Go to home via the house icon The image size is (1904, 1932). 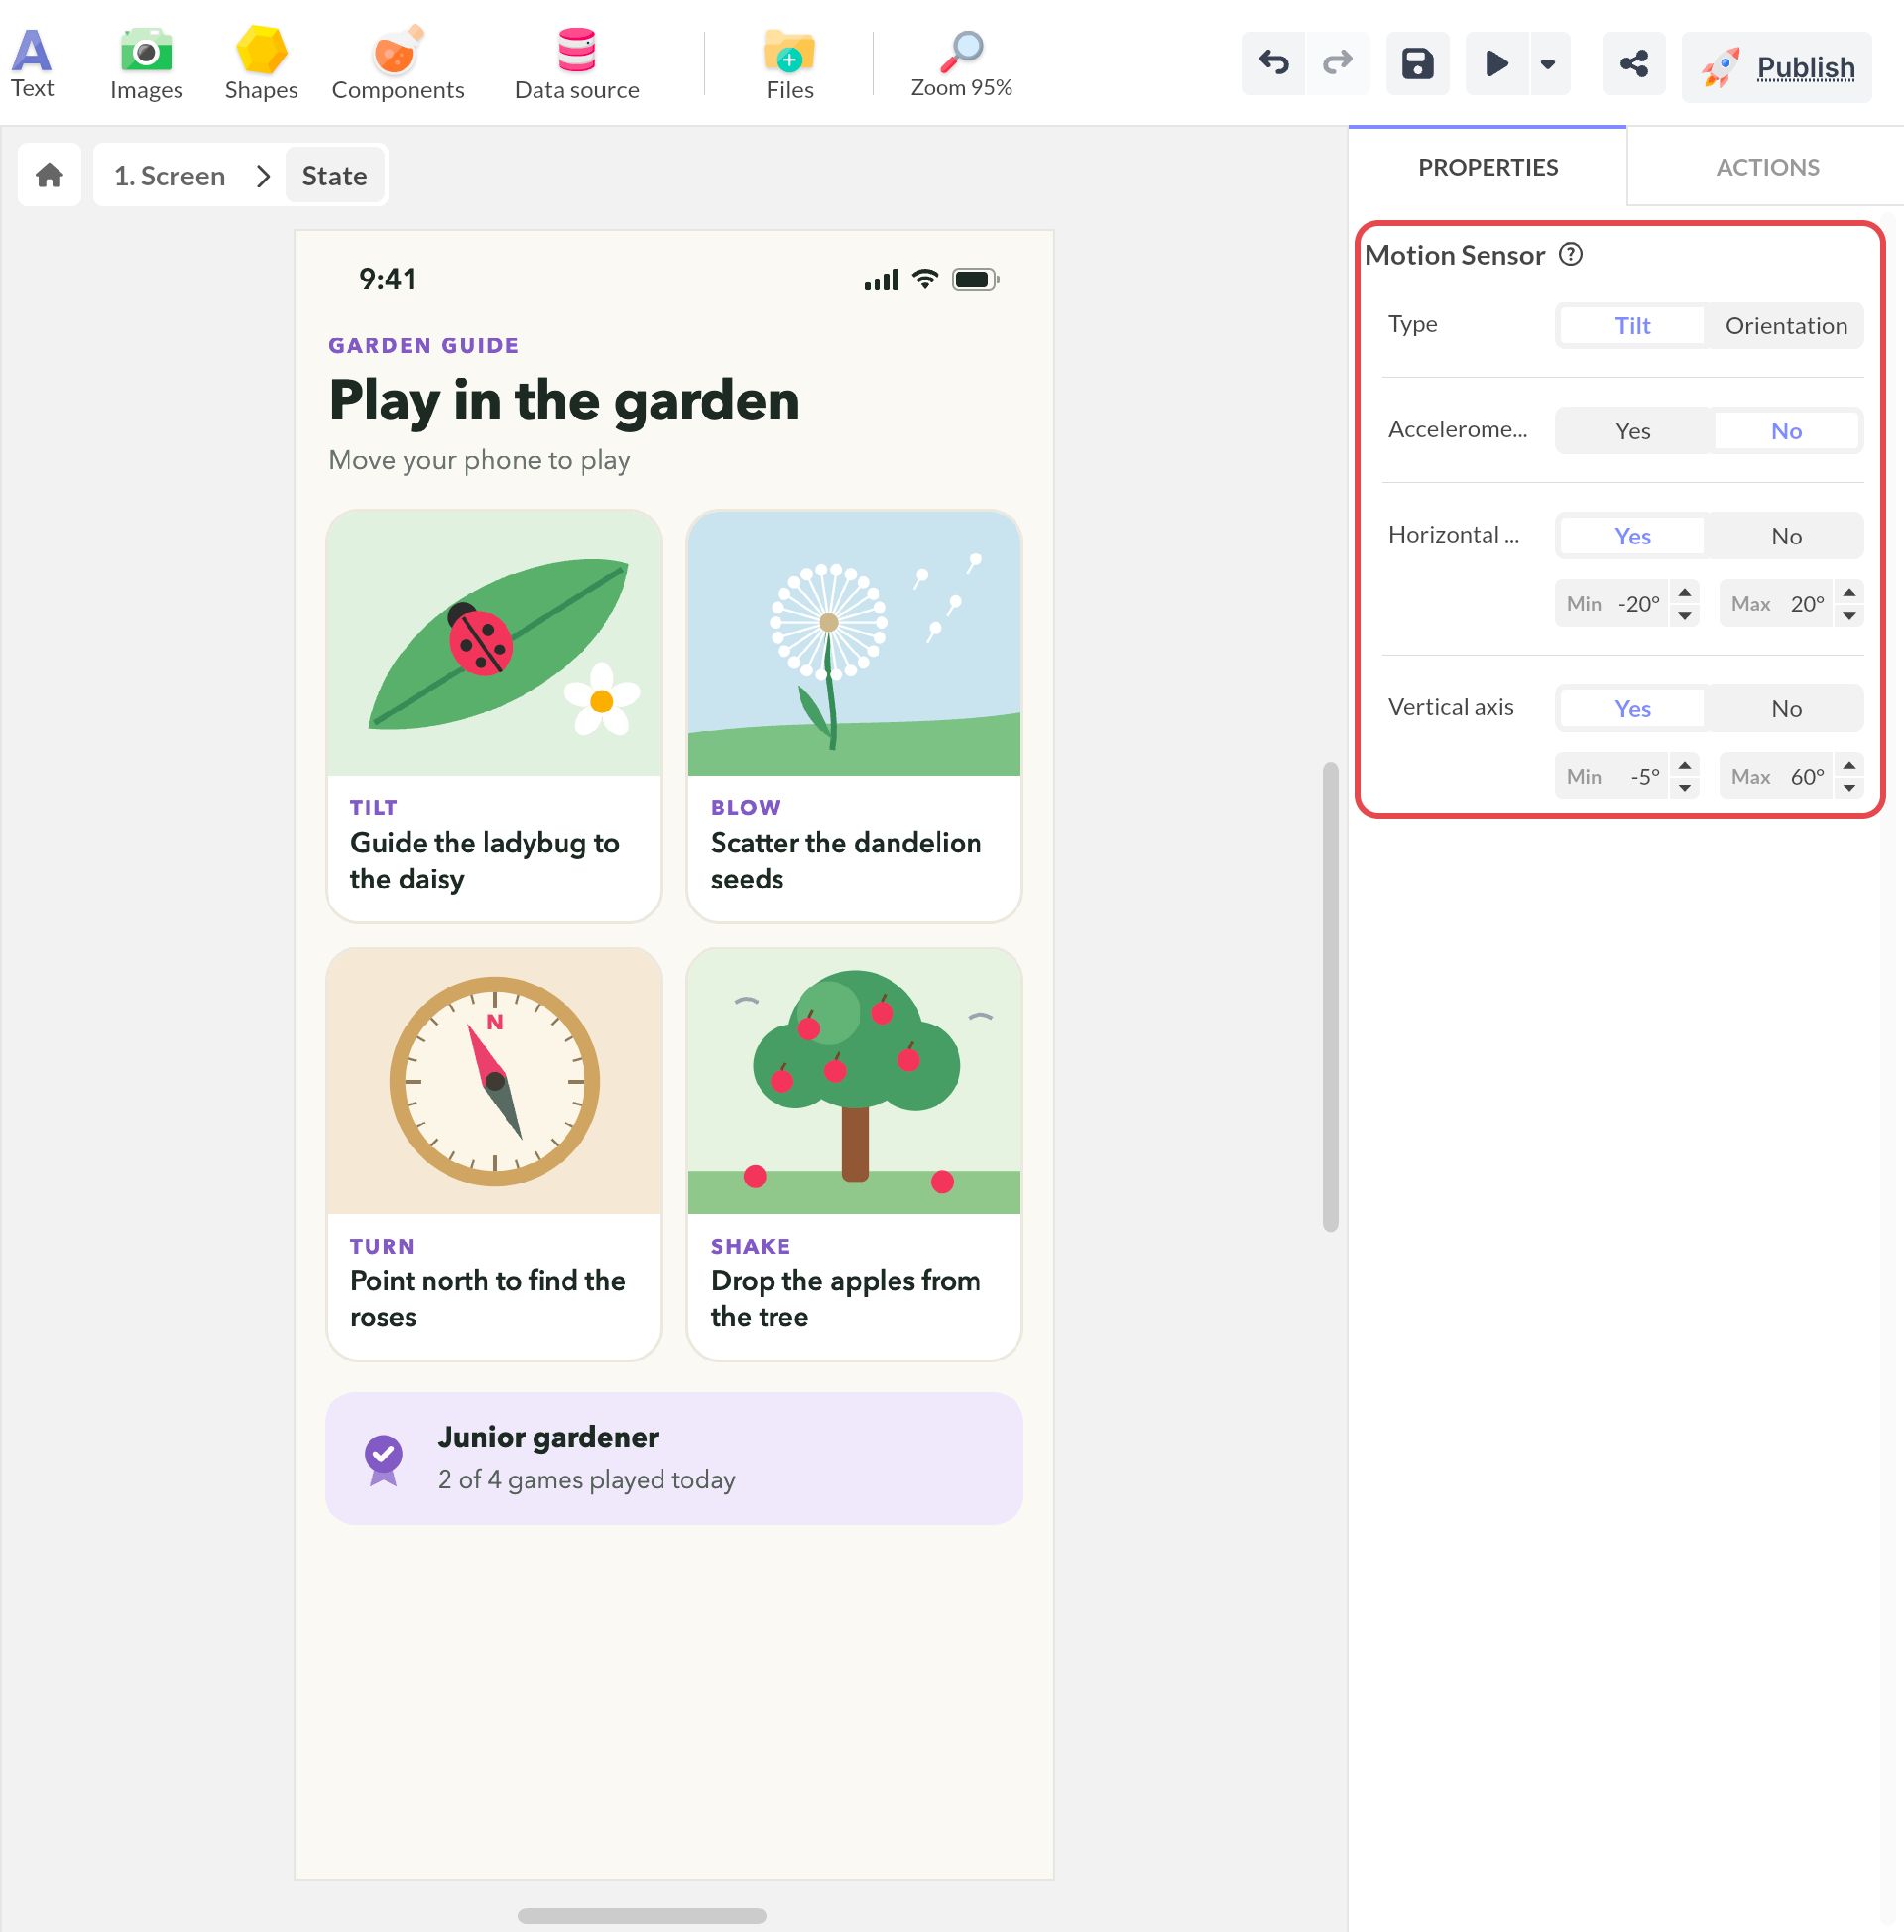[x=49, y=175]
